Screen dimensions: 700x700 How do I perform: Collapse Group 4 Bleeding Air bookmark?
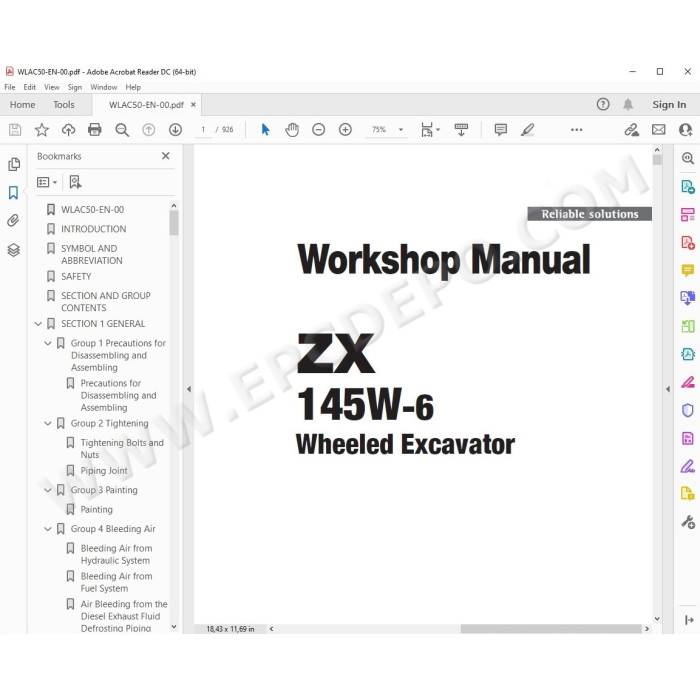click(48, 529)
